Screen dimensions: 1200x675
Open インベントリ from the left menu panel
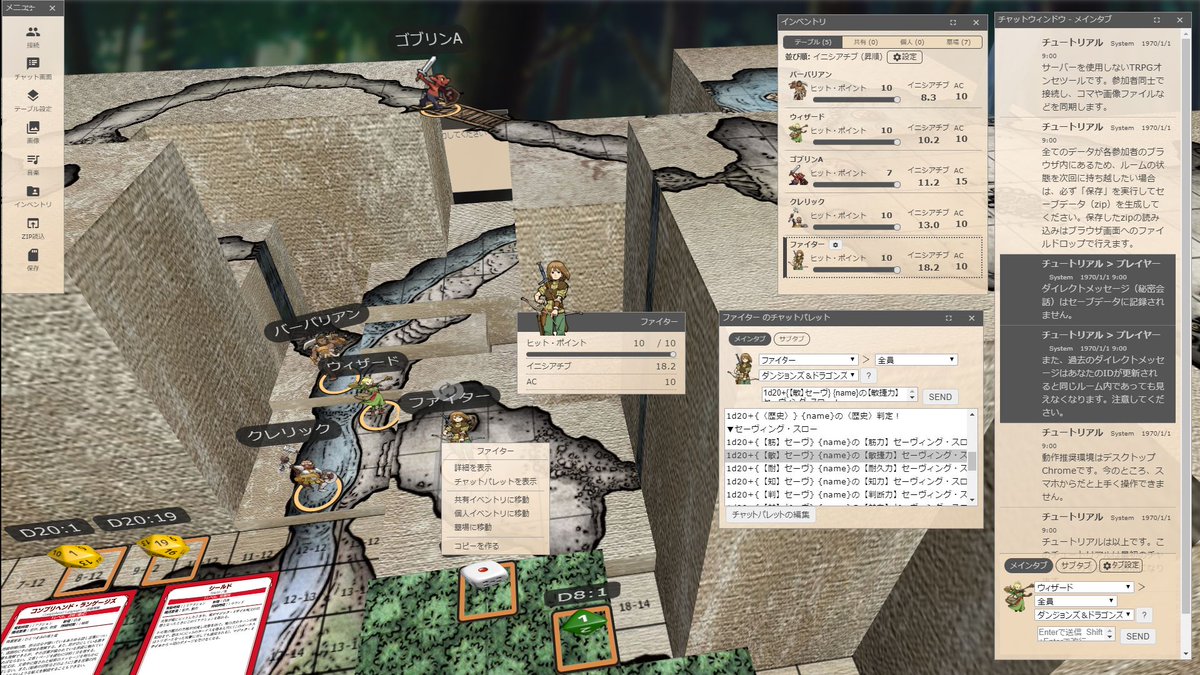(x=33, y=197)
